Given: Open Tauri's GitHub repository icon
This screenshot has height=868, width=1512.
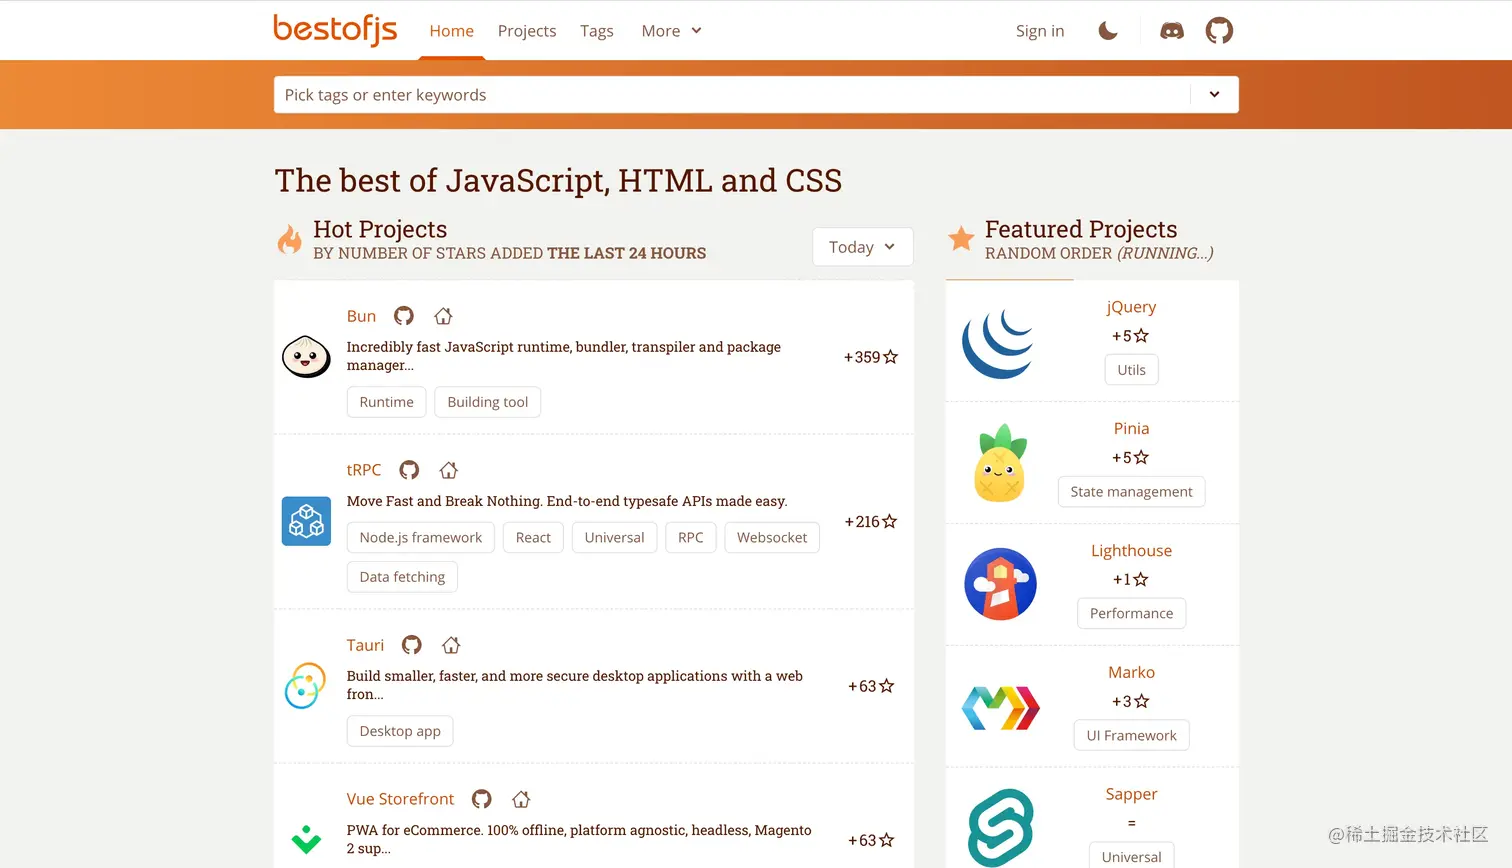Looking at the screenshot, I should (x=412, y=645).
